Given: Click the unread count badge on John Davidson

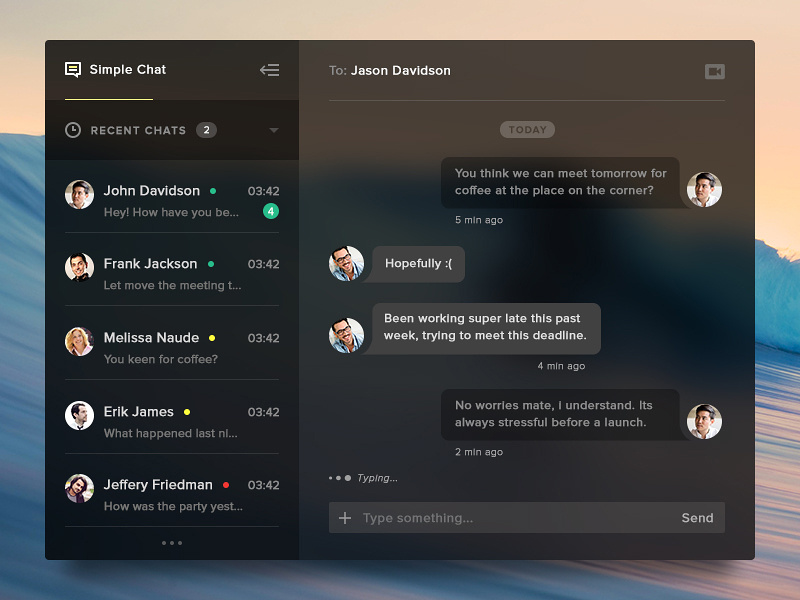Looking at the screenshot, I should coord(270,212).
